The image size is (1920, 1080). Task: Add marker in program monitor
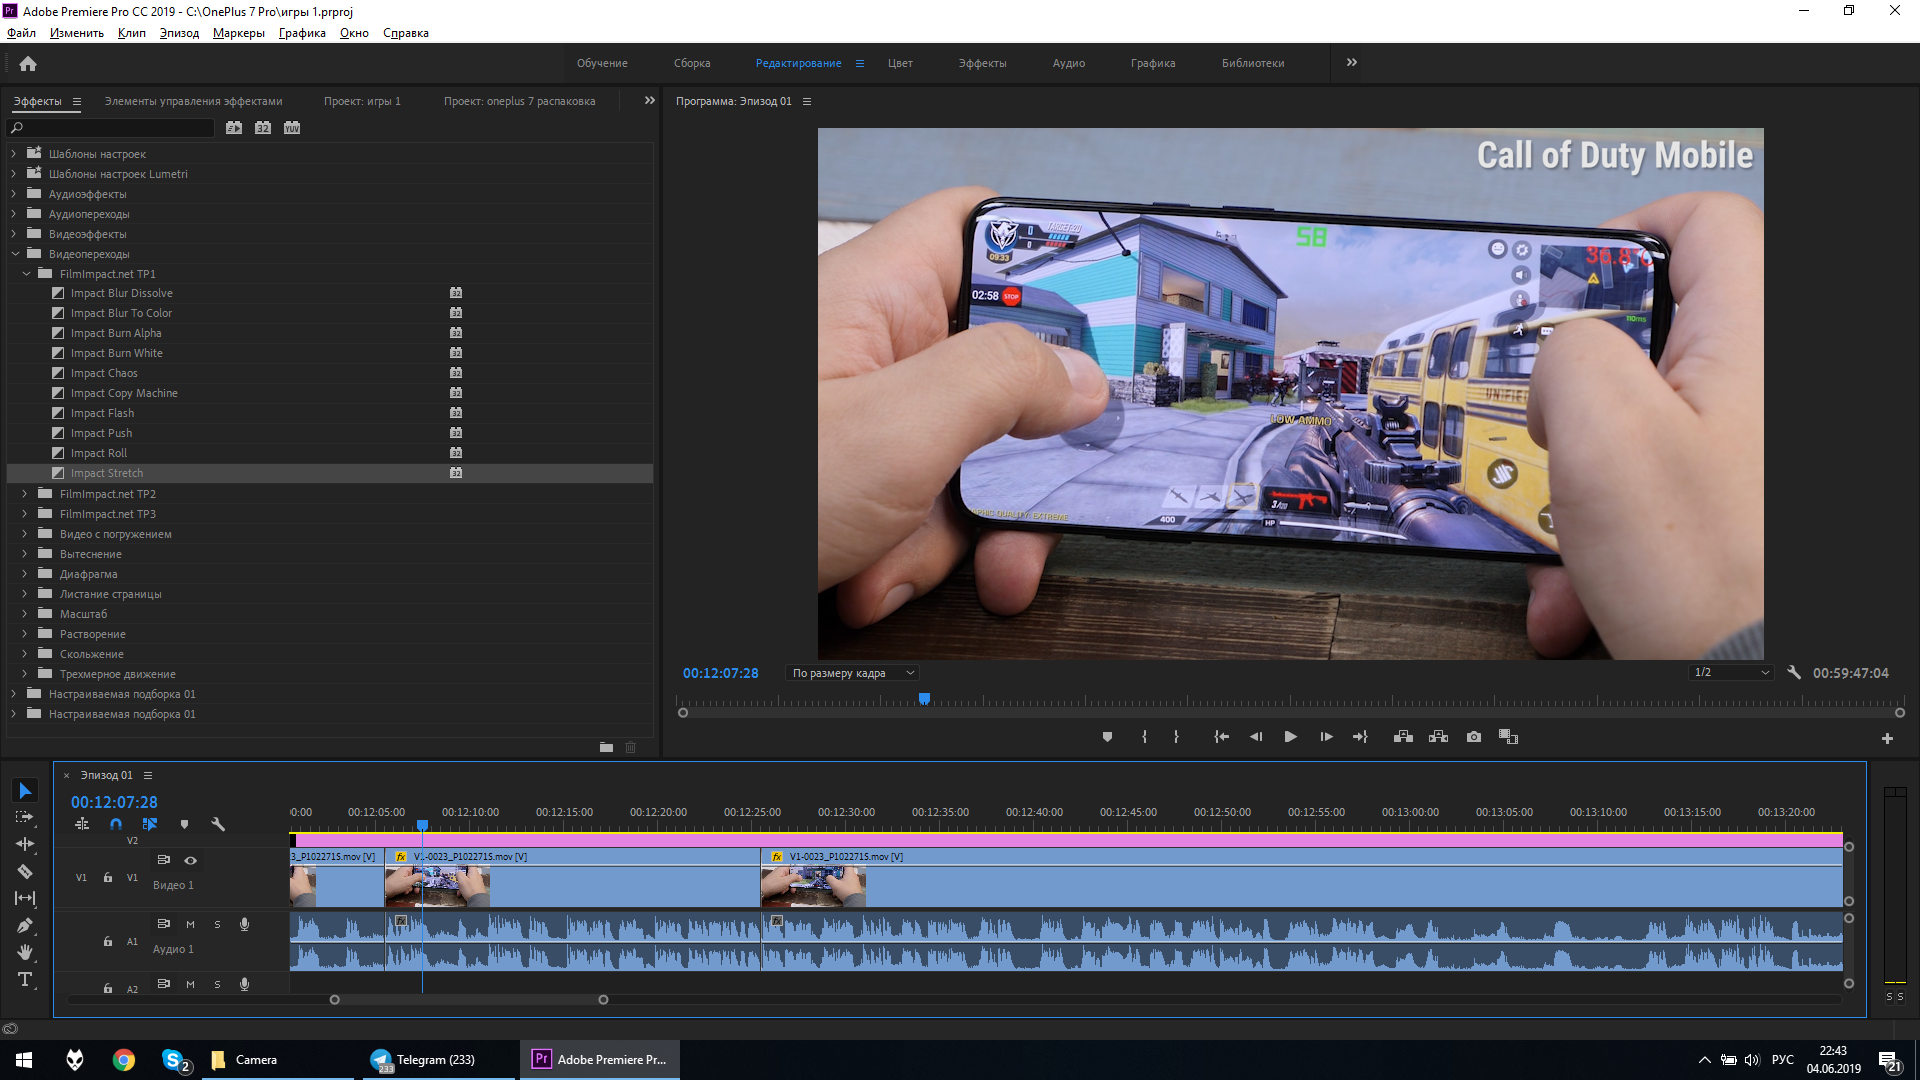point(1107,737)
